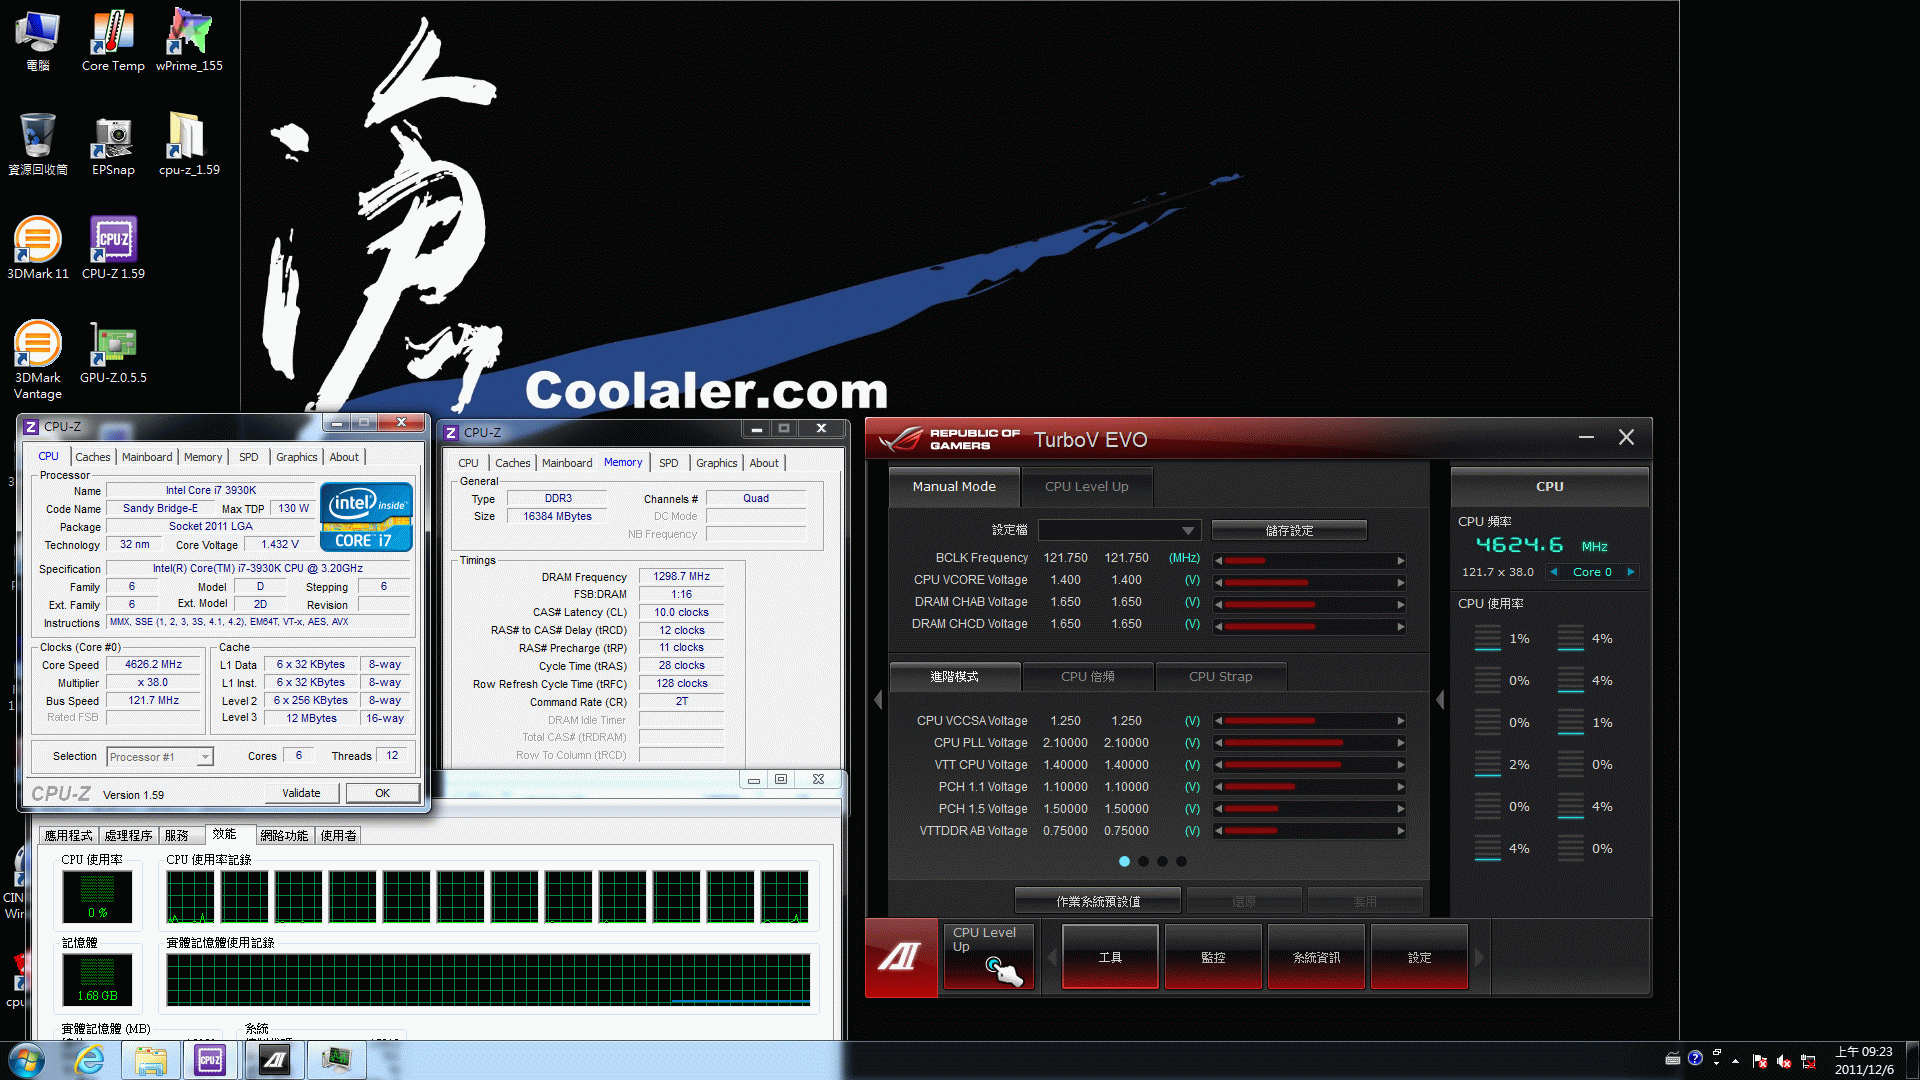This screenshot has width=1920, height=1080.
Task: Open the EPSnap desktop icon
Action: tap(113, 145)
